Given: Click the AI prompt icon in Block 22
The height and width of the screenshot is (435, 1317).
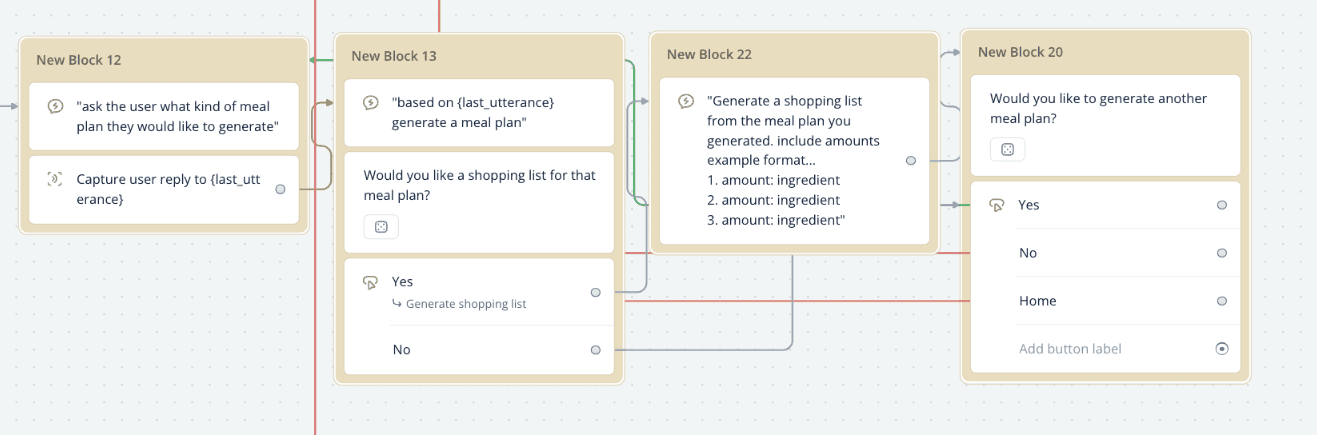Looking at the screenshot, I should pyautogui.click(x=686, y=101).
